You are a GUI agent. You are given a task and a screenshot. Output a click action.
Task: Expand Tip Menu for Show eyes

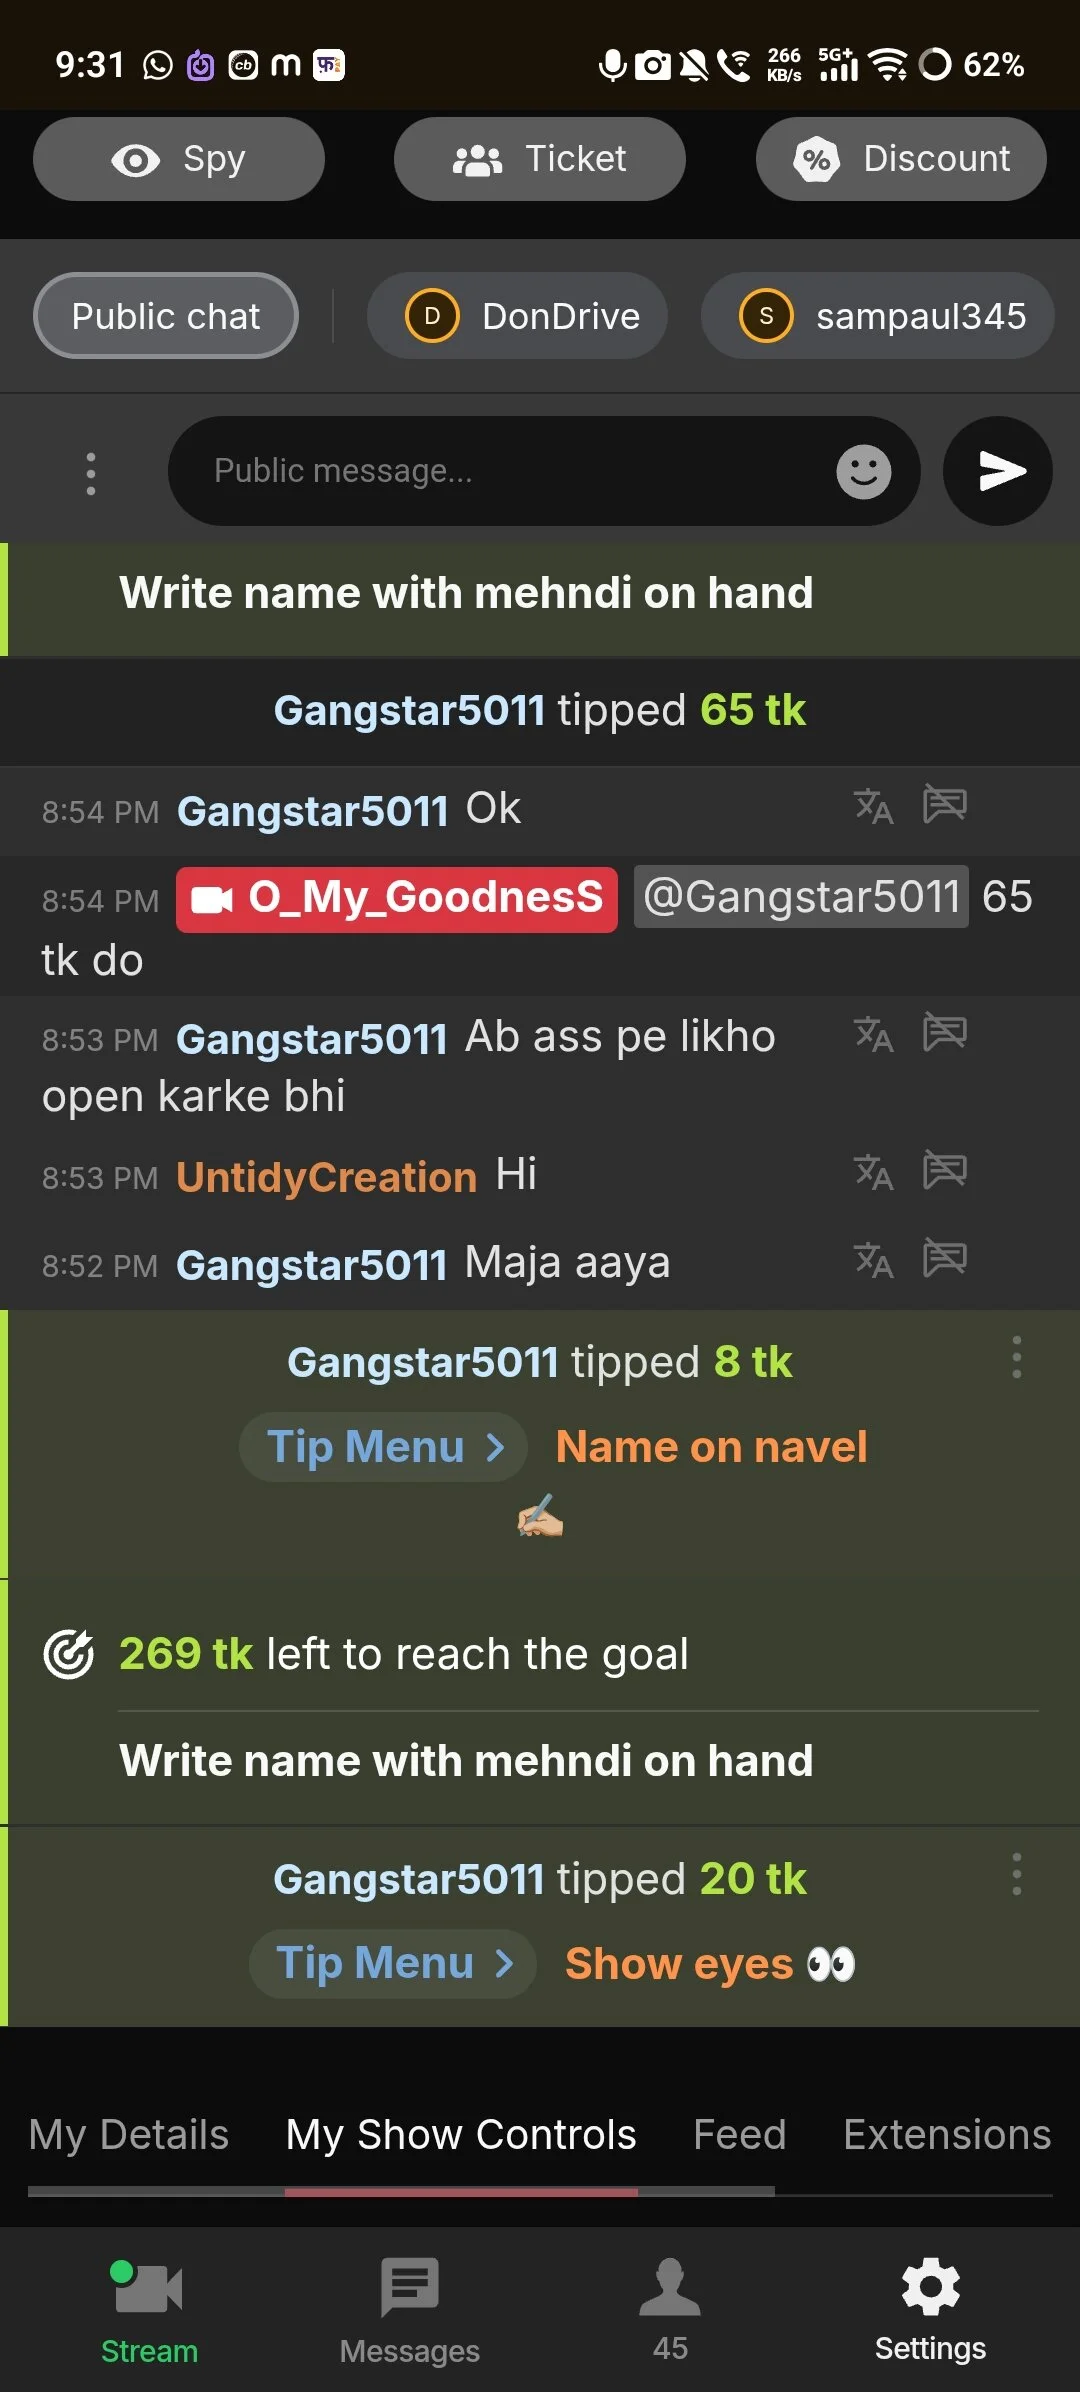tap(392, 1964)
